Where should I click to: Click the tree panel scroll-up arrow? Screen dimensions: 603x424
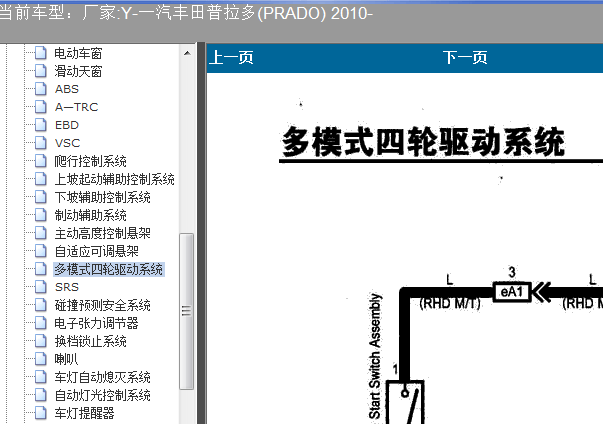pyautogui.click(x=187, y=53)
